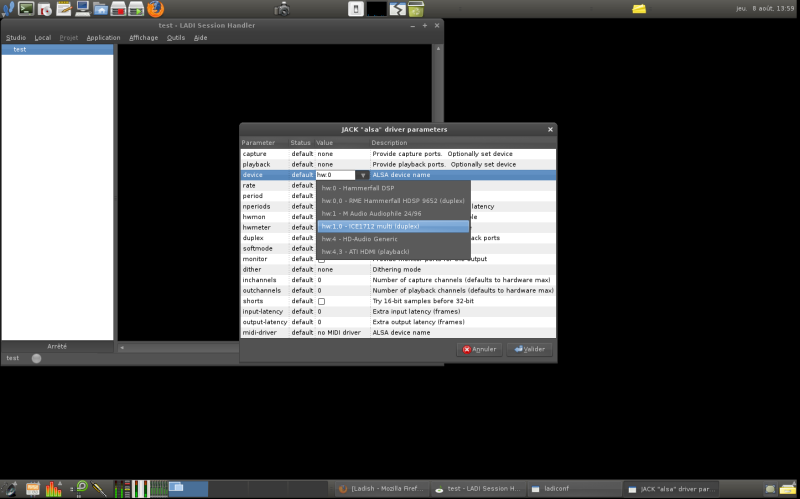The height and width of the screenshot is (499, 800).
Task: Click the Status column header
Action: click(x=301, y=143)
